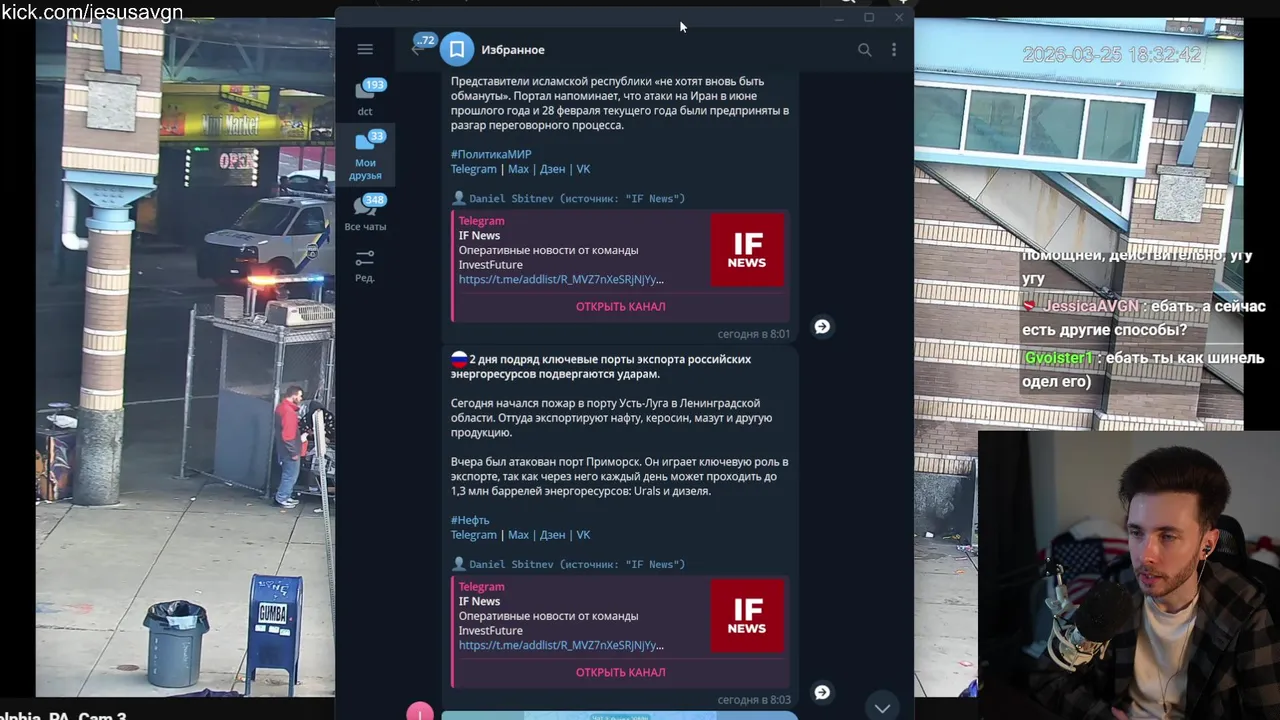Click second ОТКРЫТЬ КАНАЛ button at 8:03
This screenshot has width=1280, height=720.
coord(620,672)
